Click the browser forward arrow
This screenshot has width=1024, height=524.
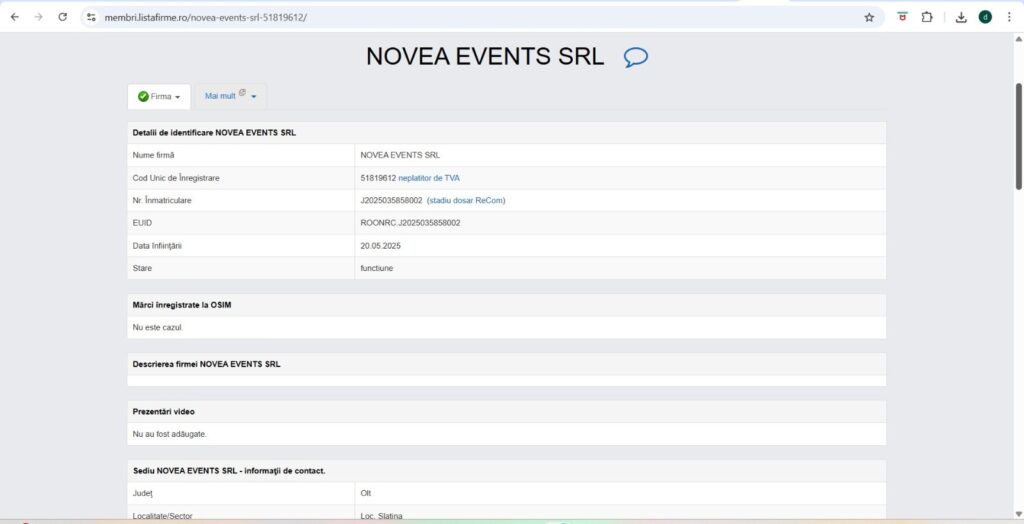[x=39, y=18]
